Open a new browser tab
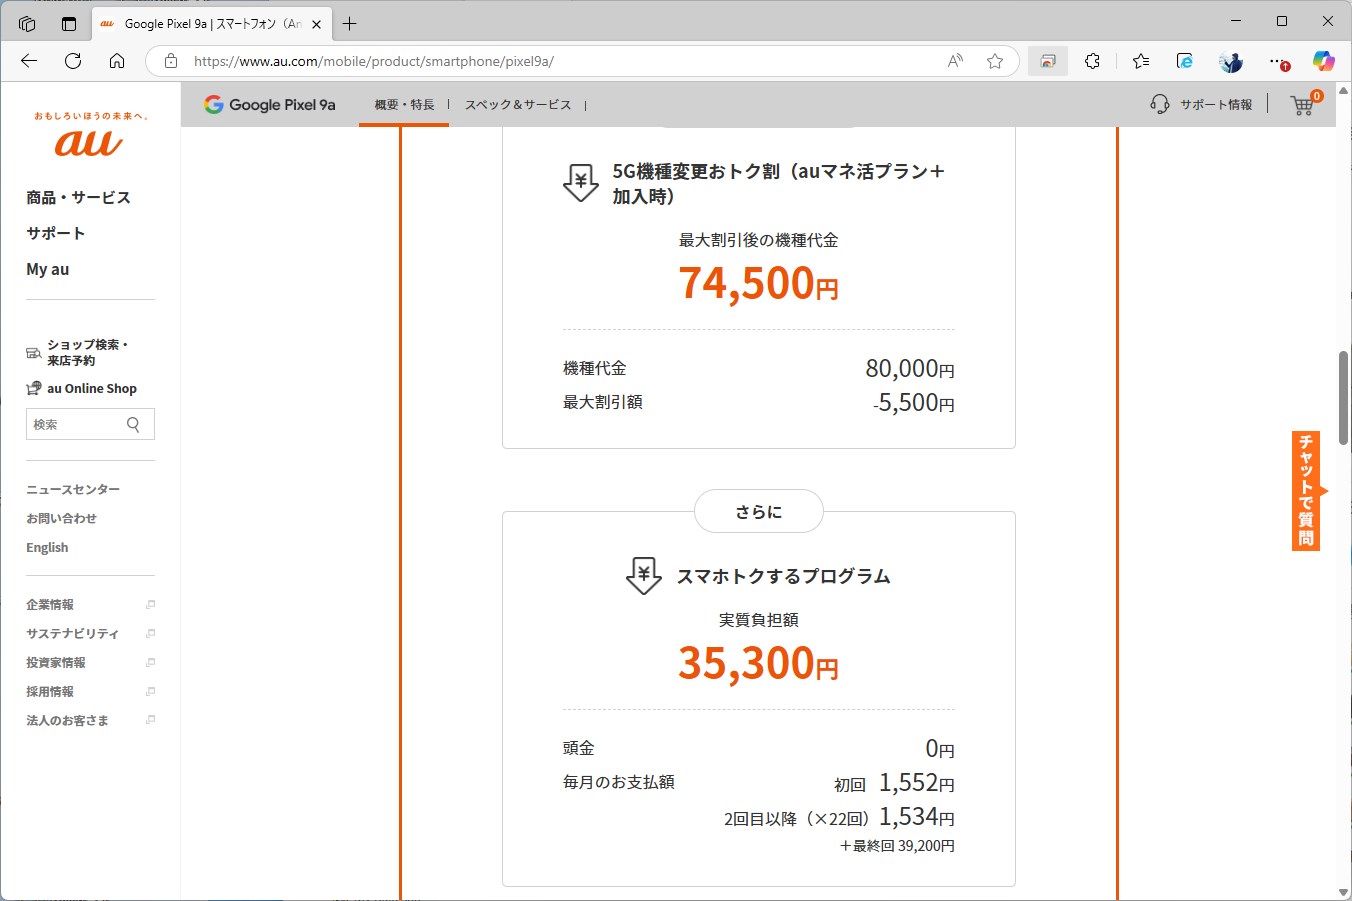Viewport: 1352px width, 901px height. tap(349, 23)
